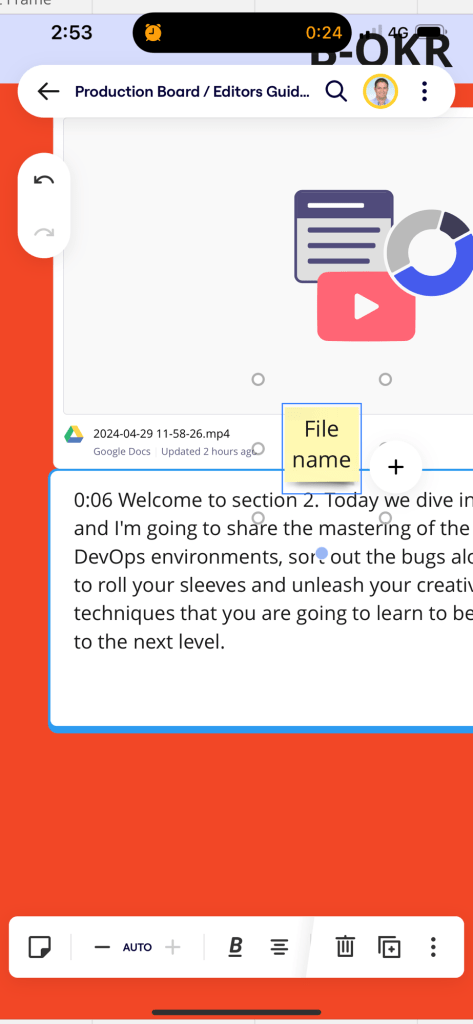Delete the selected sticky note

coord(345,947)
